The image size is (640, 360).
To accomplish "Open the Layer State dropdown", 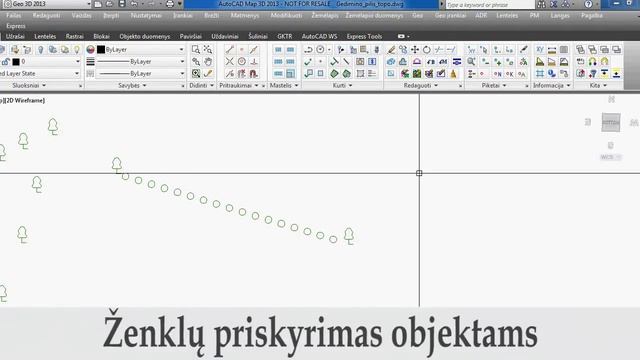I will [77, 73].
